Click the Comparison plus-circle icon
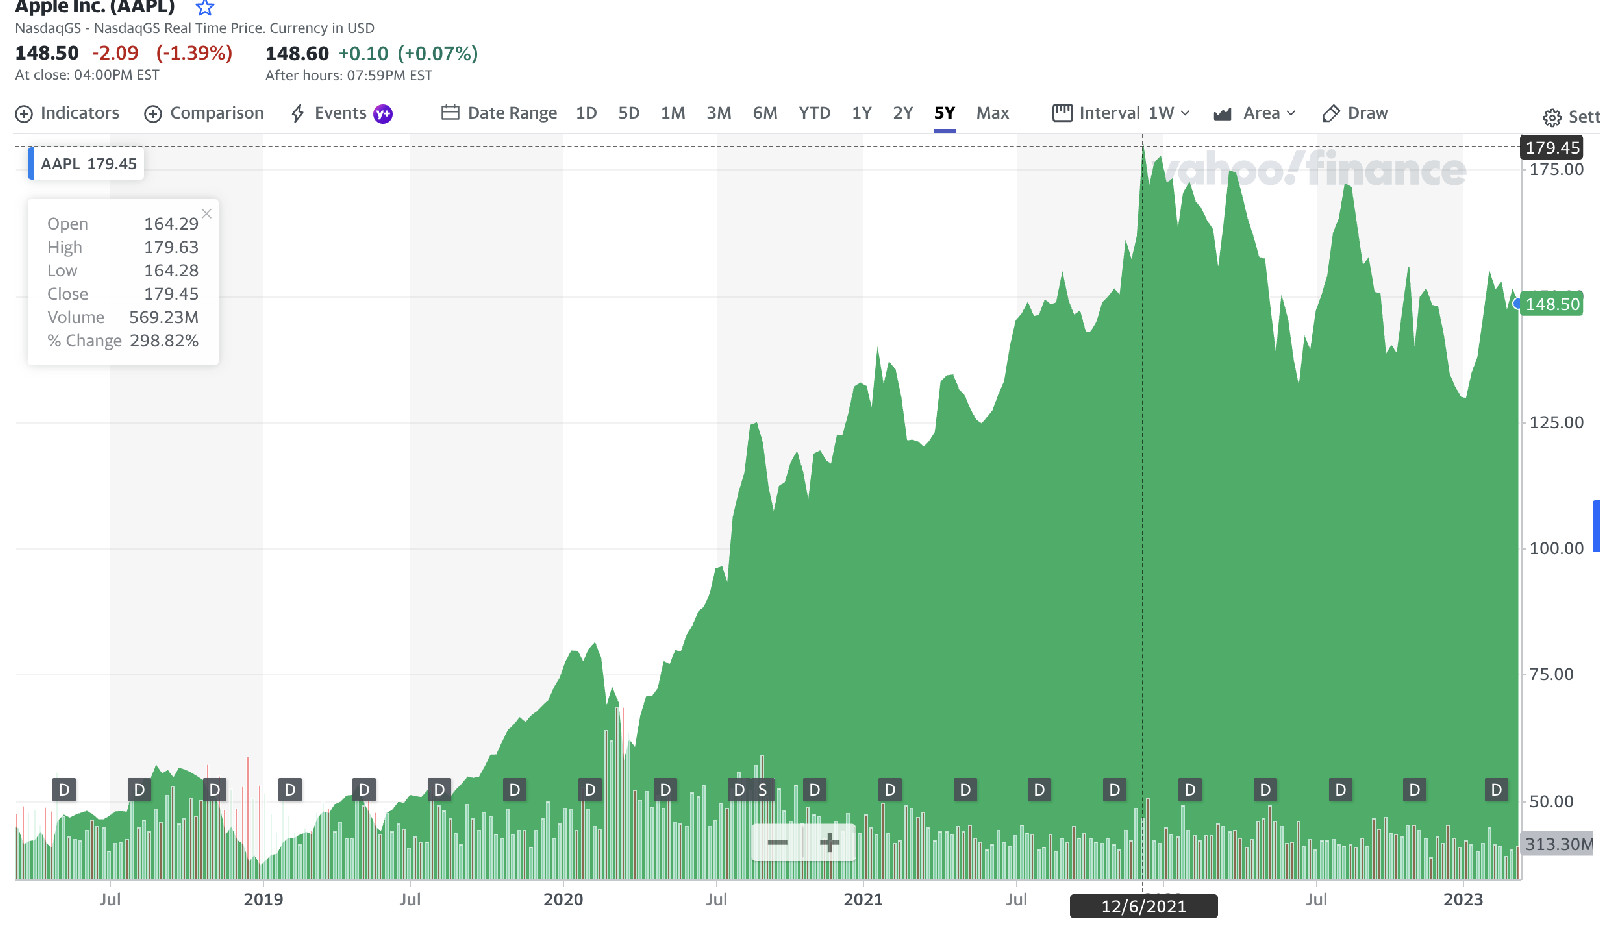Image resolution: width=1600 pixels, height=932 pixels. point(153,114)
